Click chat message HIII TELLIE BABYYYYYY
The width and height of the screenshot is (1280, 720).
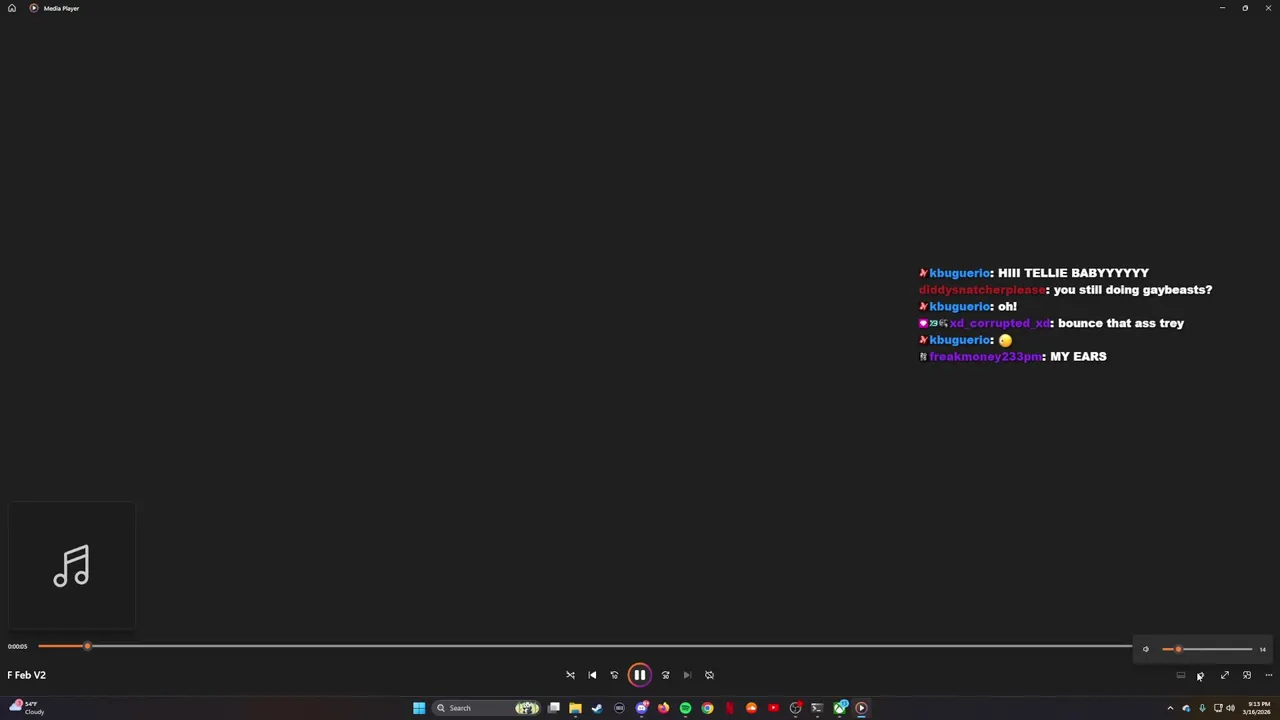point(1073,273)
